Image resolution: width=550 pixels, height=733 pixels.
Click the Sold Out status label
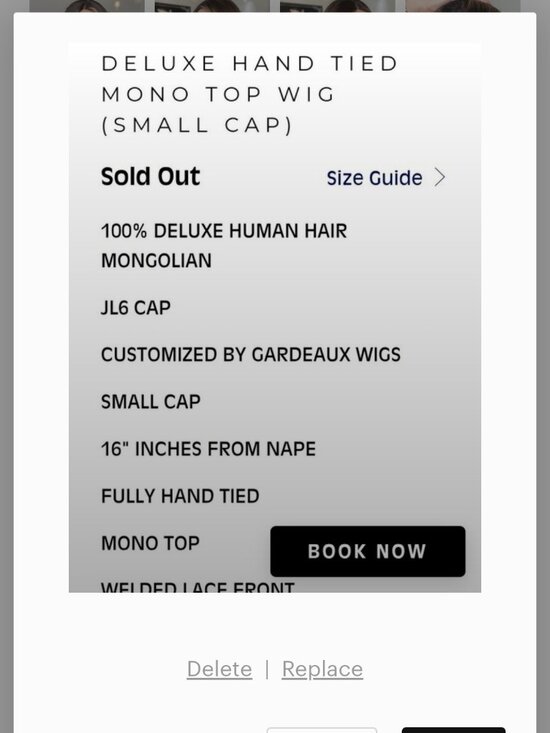[150, 177]
